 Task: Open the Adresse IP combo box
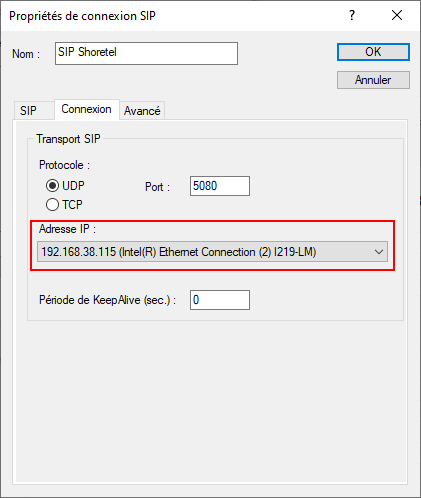click(212, 252)
